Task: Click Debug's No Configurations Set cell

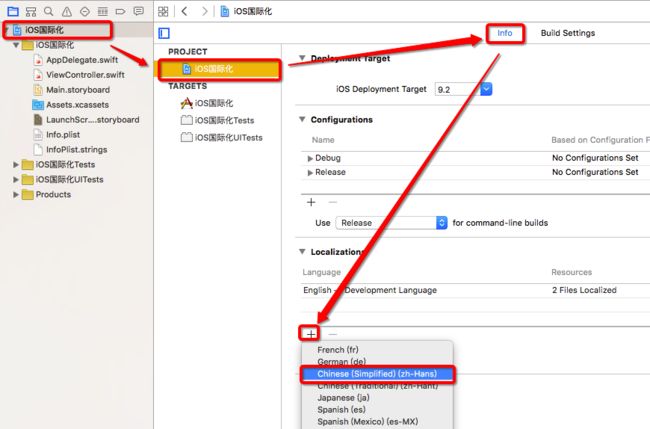Action: (595, 158)
